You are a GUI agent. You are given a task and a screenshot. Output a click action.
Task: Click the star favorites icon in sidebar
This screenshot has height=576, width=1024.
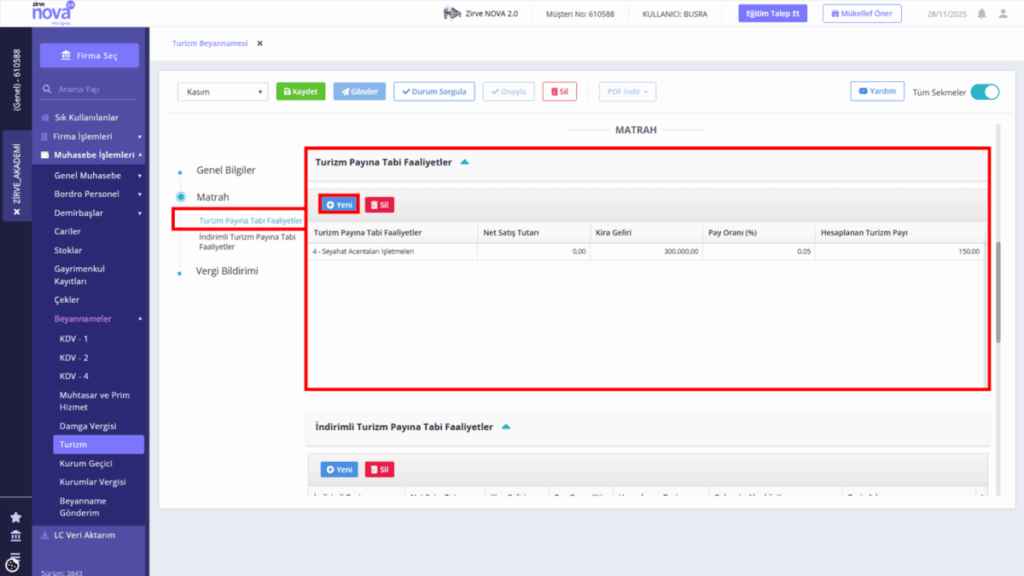(x=16, y=517)
